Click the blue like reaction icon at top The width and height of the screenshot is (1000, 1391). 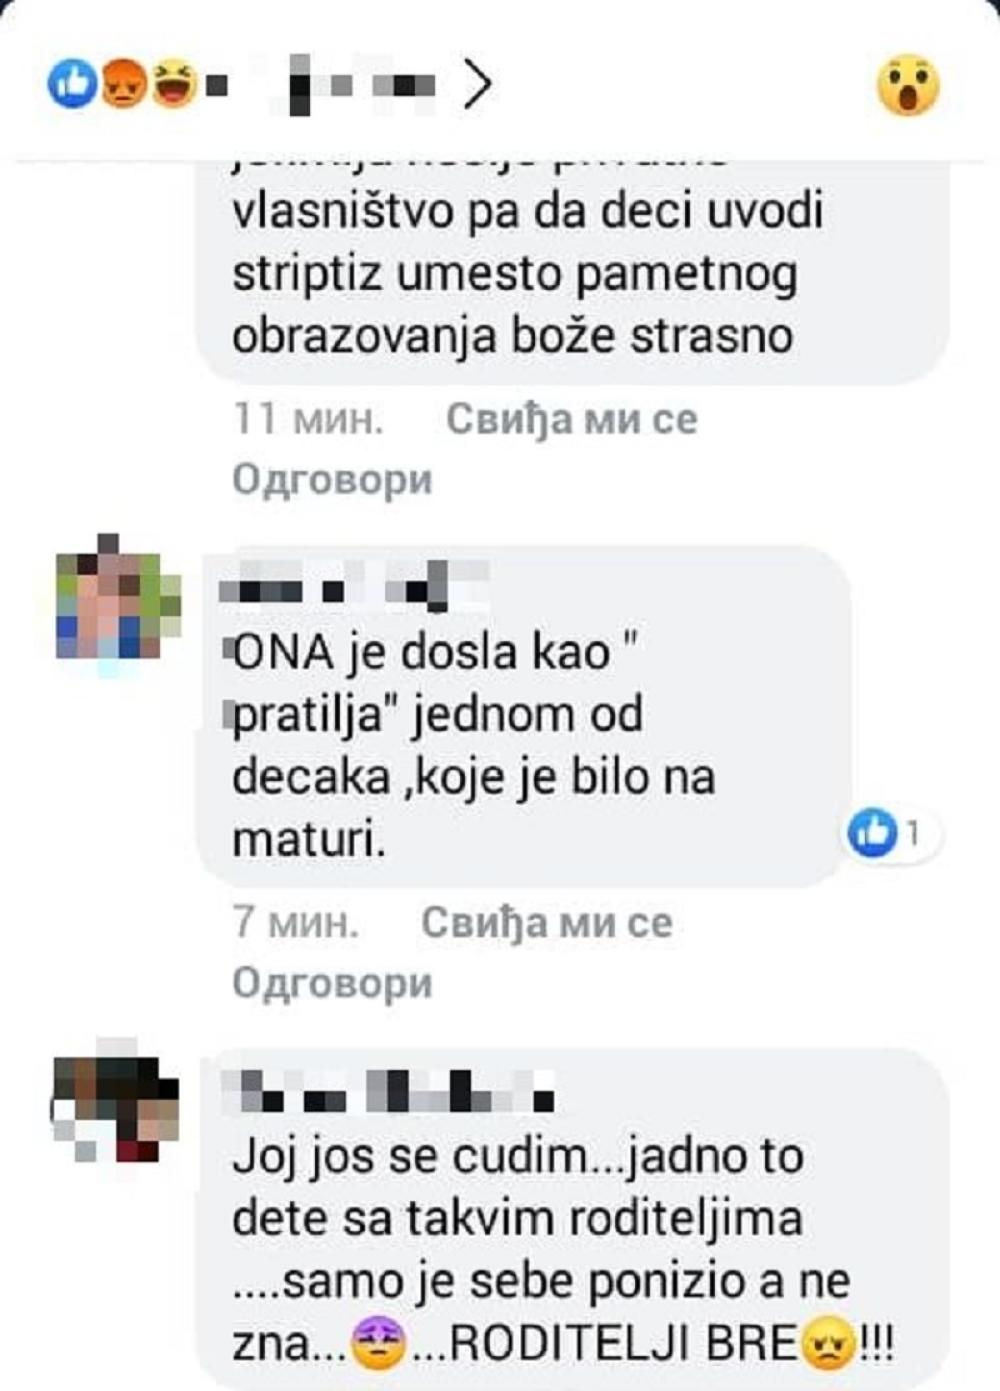point(72,84)
